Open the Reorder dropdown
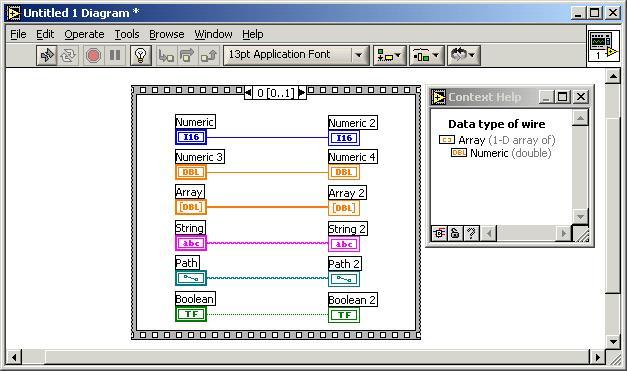The image size is (627, 371). (463, 55)
